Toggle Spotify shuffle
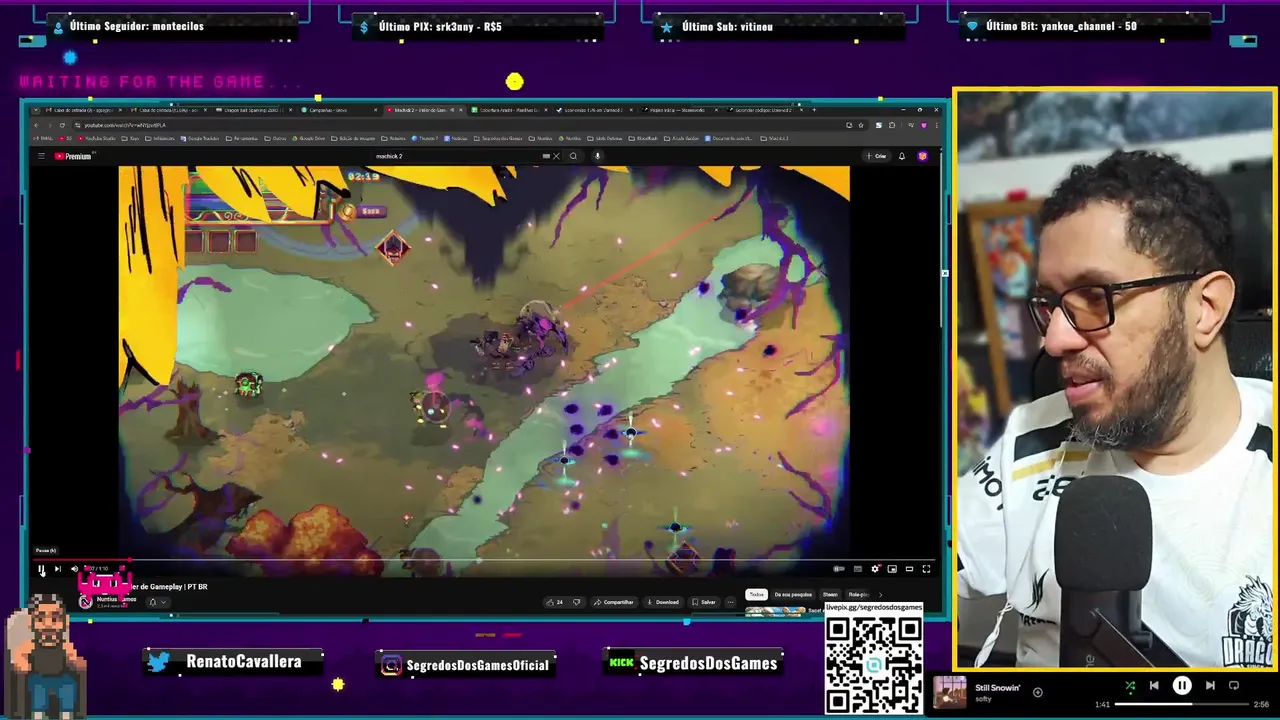The width and height of the screenshot is (1280, 720). (x=1130, y=686)
